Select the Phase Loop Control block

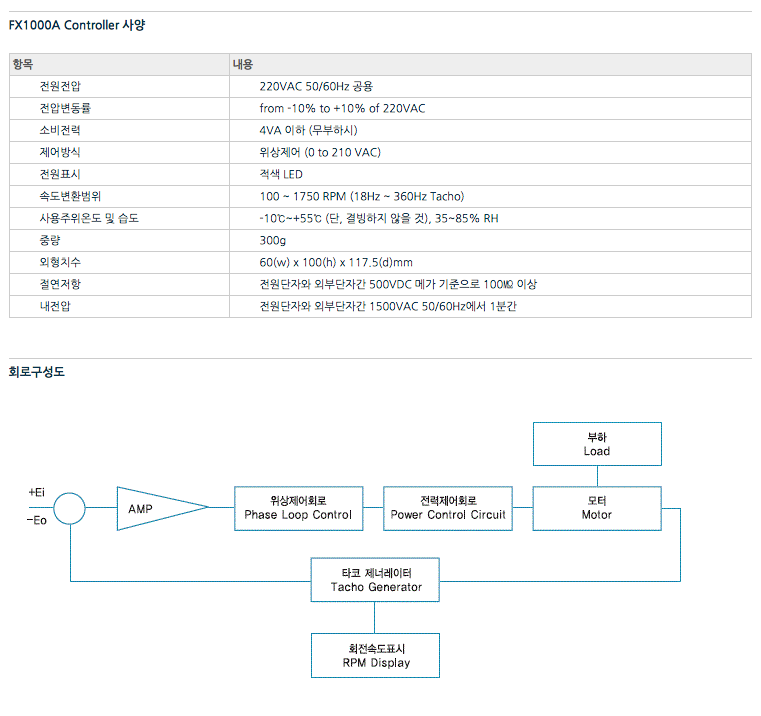(x=298, y=508)
